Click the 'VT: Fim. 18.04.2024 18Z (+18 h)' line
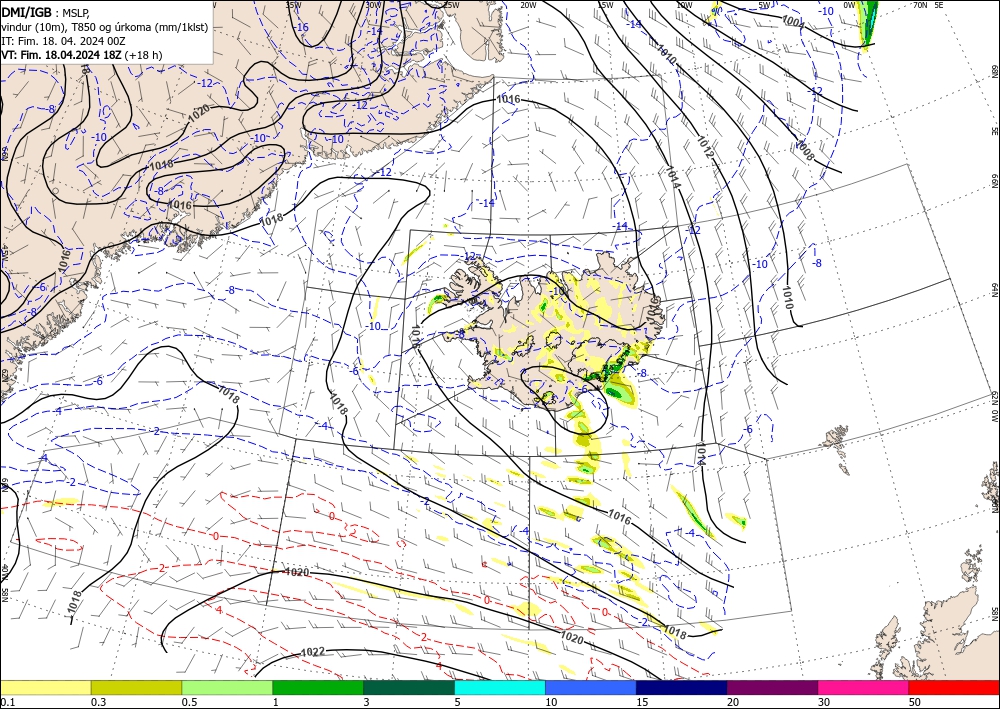Image resolution: width=1000 pixels, height=709 pixels. 82,55
